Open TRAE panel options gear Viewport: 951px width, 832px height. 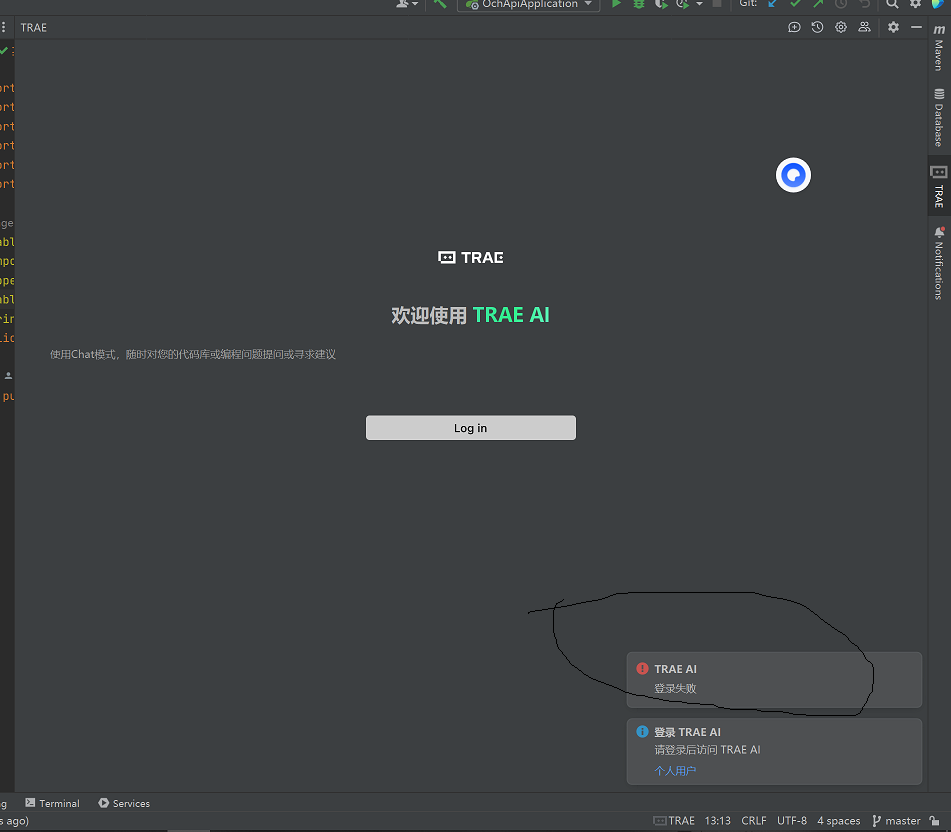893,27
